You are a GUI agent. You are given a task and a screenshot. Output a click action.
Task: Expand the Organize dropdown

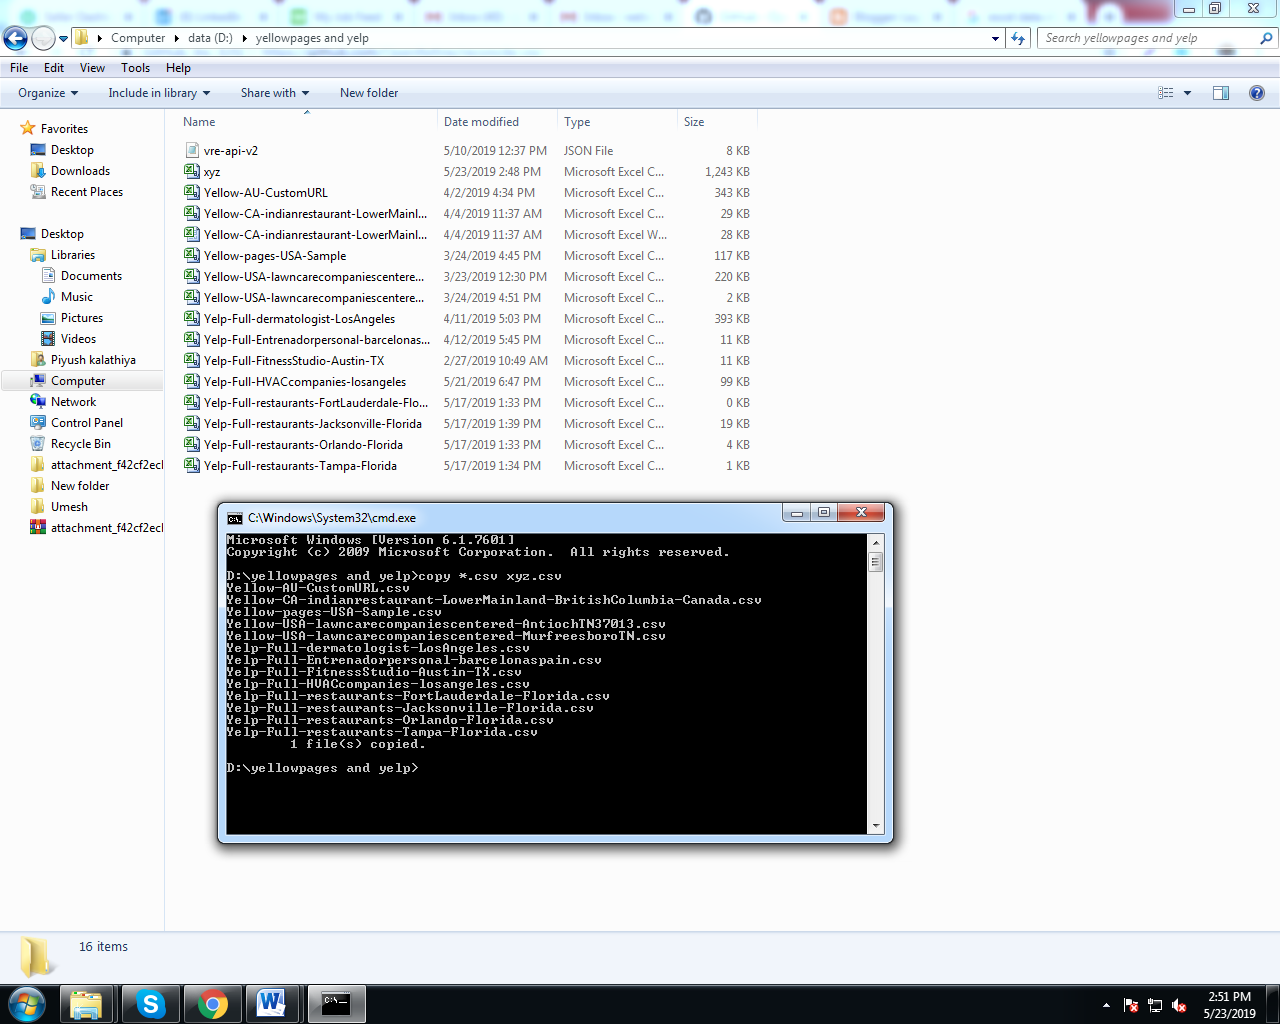[x=46, y=92]
